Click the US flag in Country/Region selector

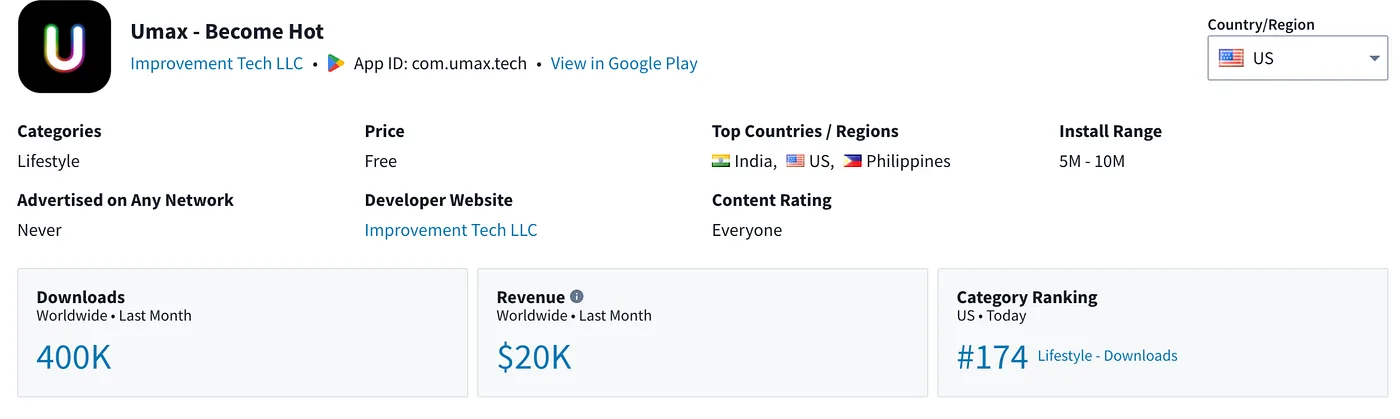pyautogui.click(x=1231, y=58)
